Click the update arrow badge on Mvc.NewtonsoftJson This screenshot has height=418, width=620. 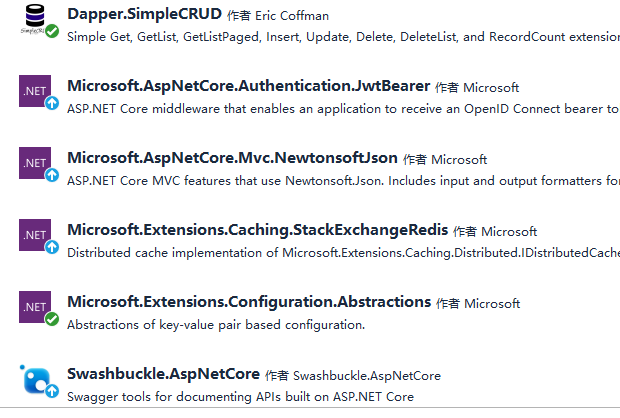(x=51, y=175)
